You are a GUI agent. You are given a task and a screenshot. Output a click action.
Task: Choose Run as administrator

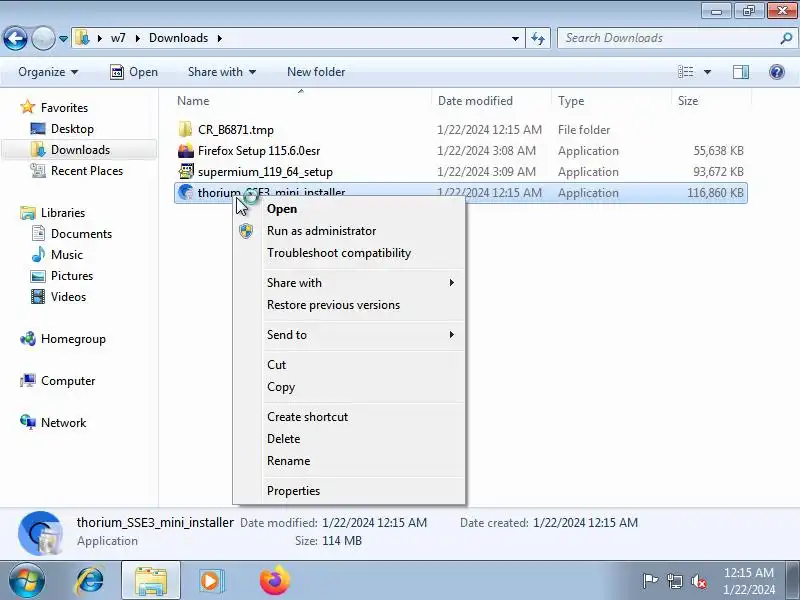(x=321, y=231)
